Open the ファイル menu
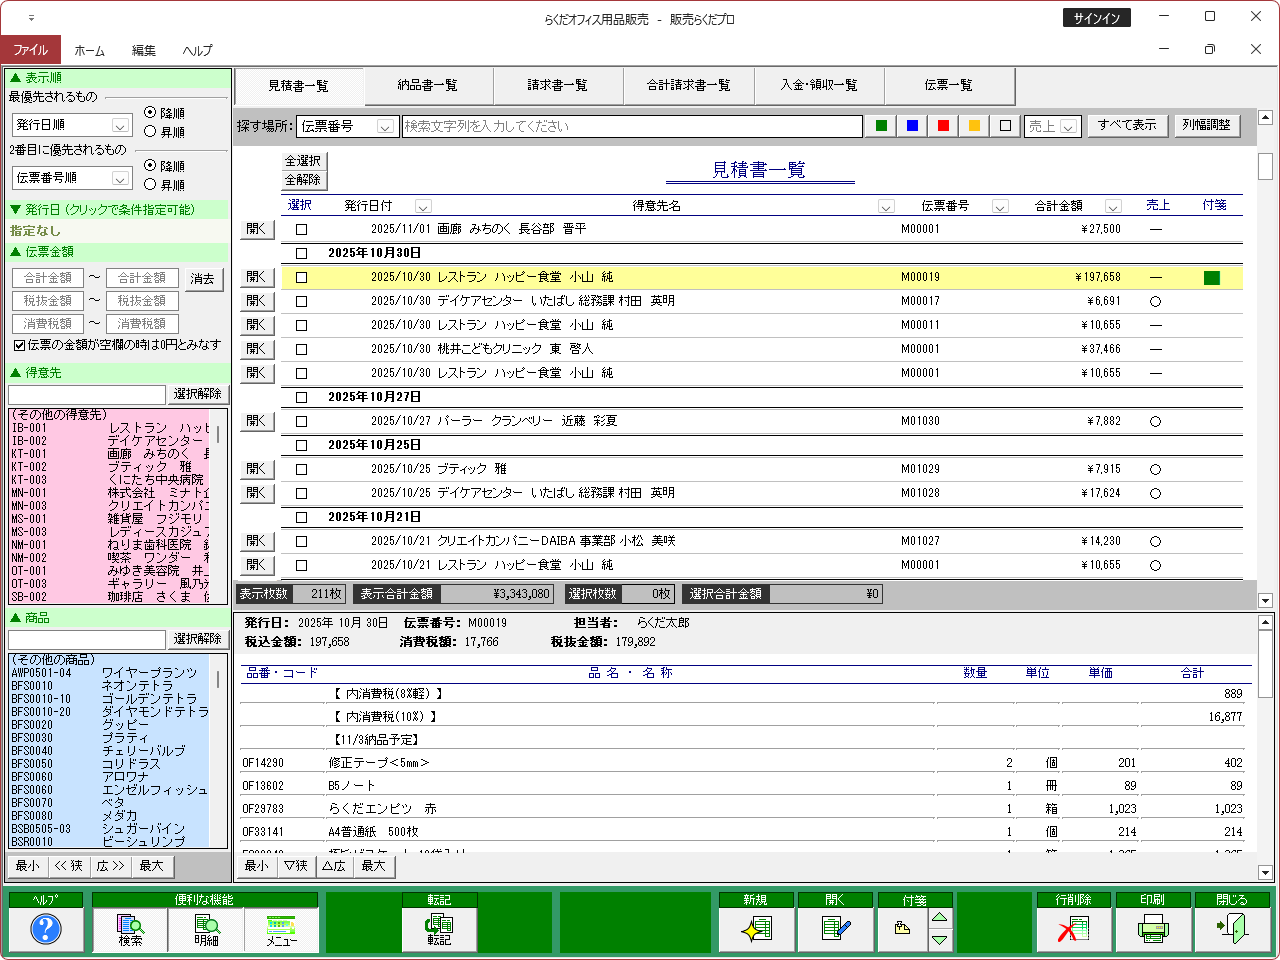This screenshot has width=1280, height=960. tap(31, 50)
